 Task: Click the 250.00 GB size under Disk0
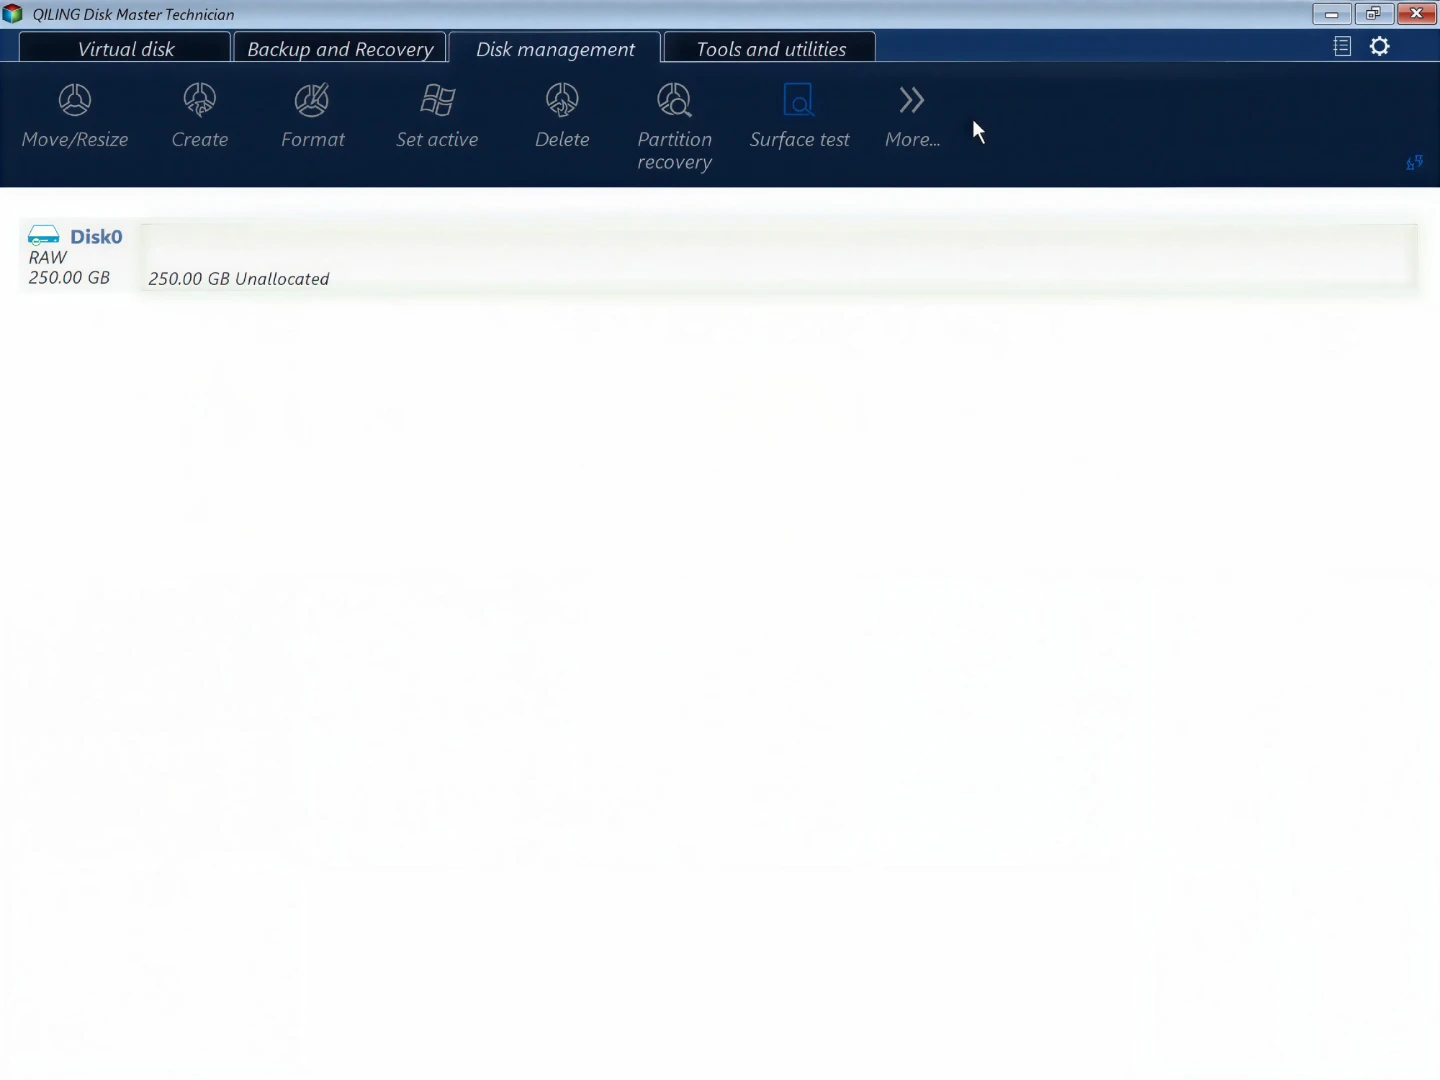click(69, 277)
